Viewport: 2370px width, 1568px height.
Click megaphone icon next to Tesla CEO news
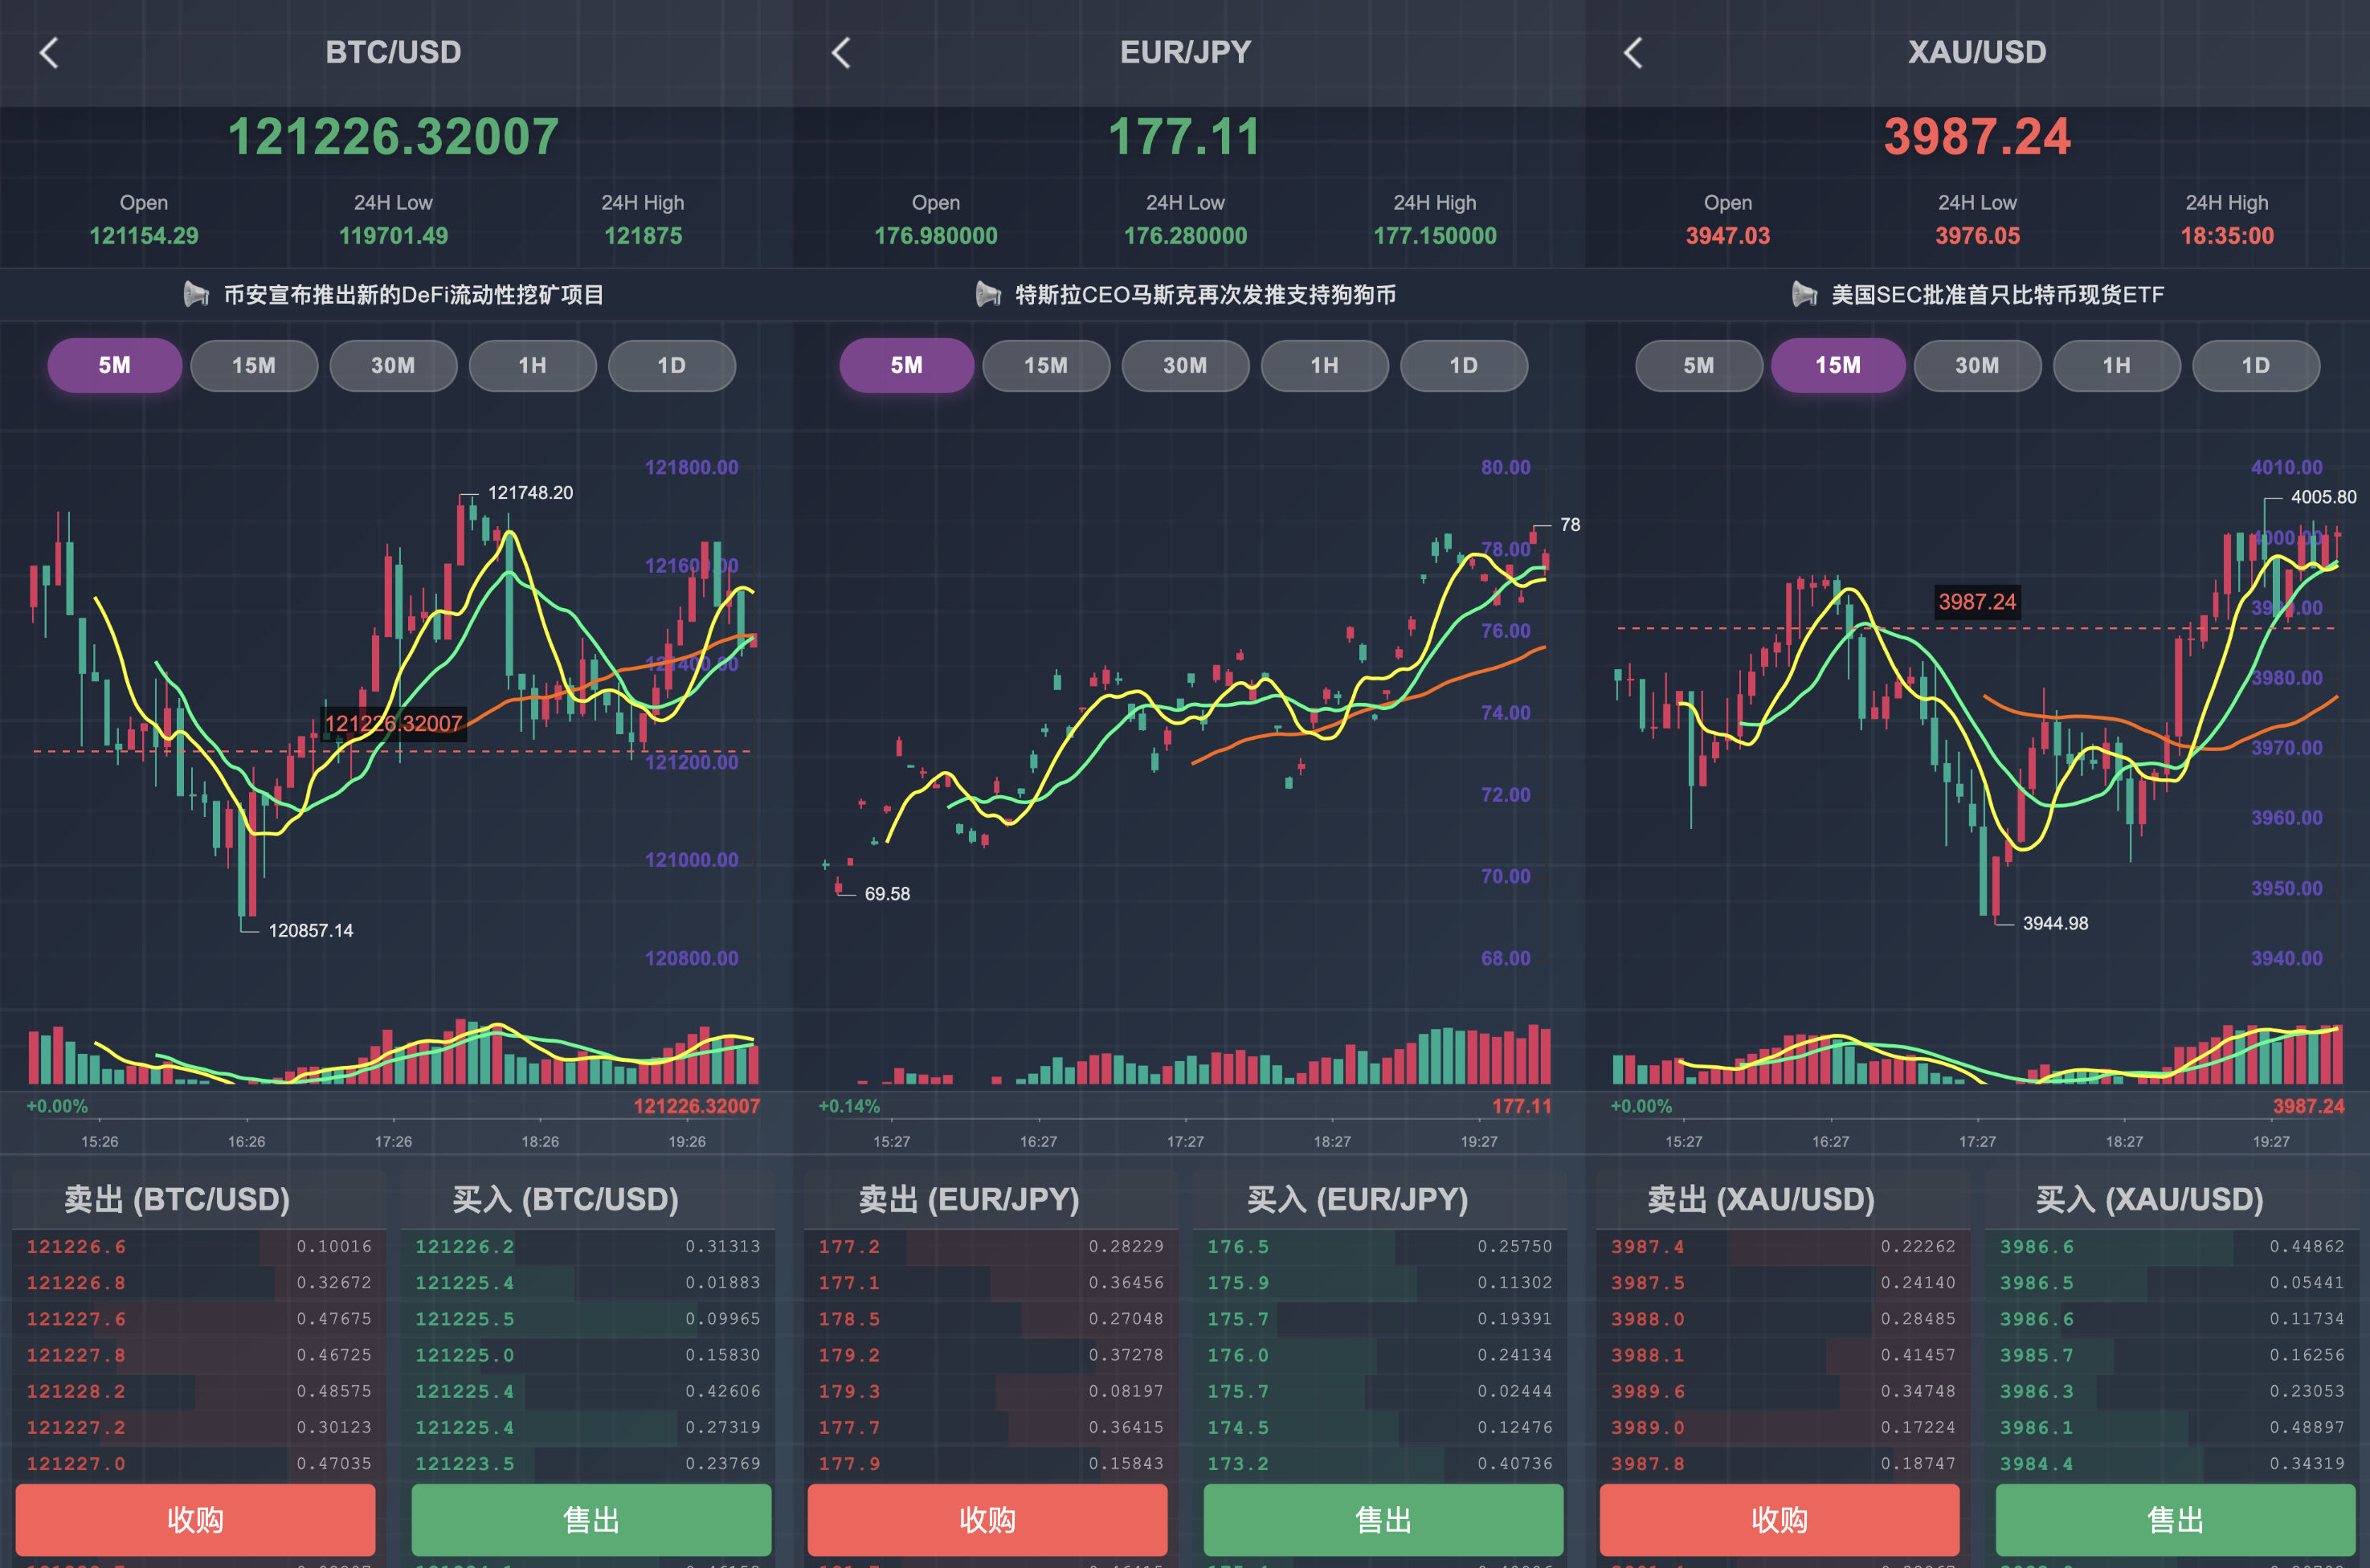(988, 294)
